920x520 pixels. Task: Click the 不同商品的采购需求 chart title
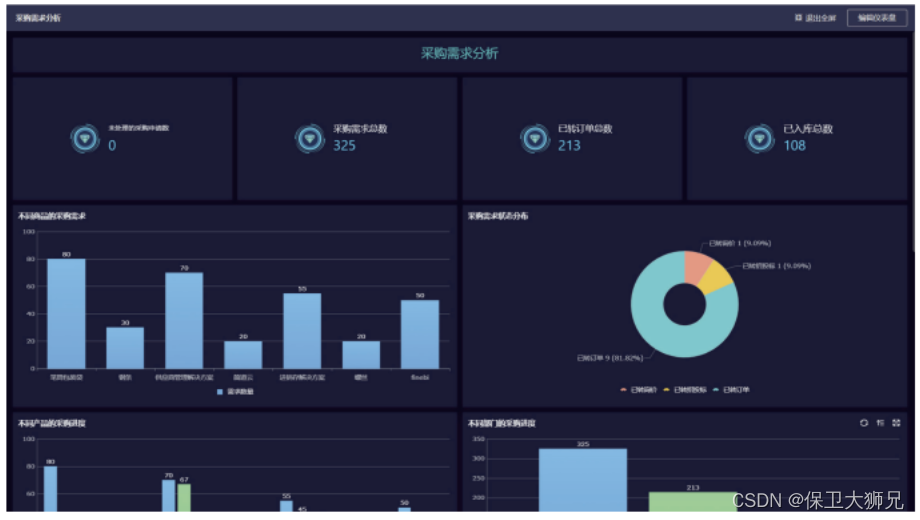pyautogui.click(x=52, y=216)
